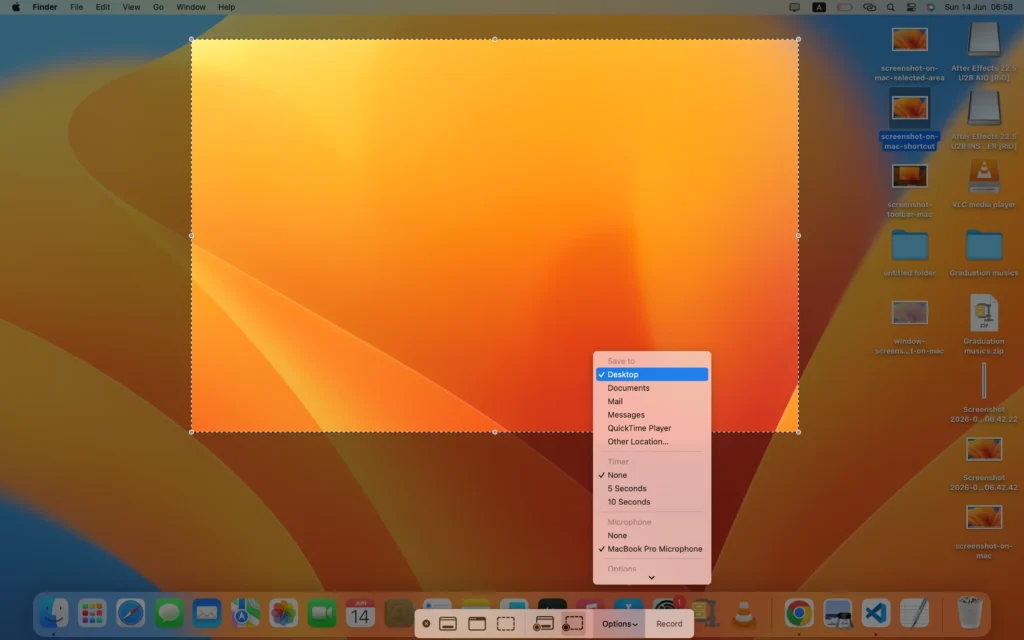
Task: Set Timer to 10 Seconds
Action: [x=652, y=502]
